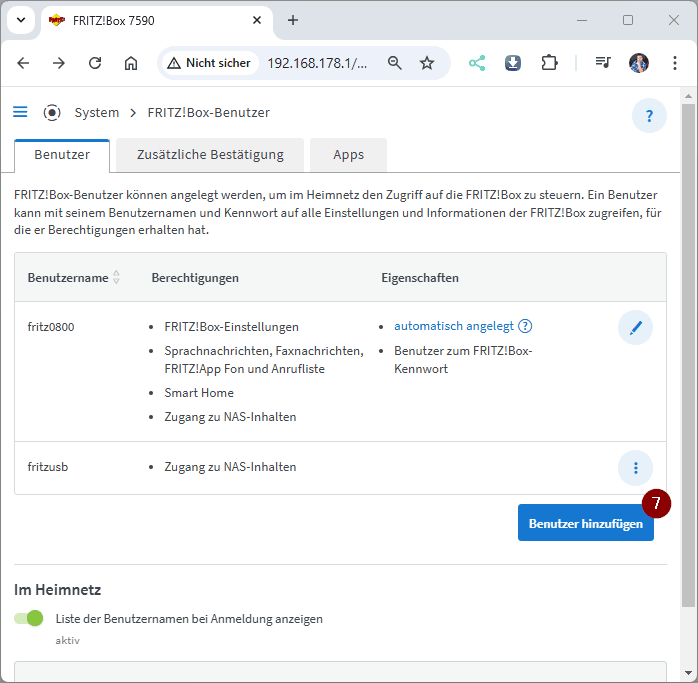Viewport: 698px width, 683px height.
Task: Click the help question mark icon
Action: coord(649,116)
